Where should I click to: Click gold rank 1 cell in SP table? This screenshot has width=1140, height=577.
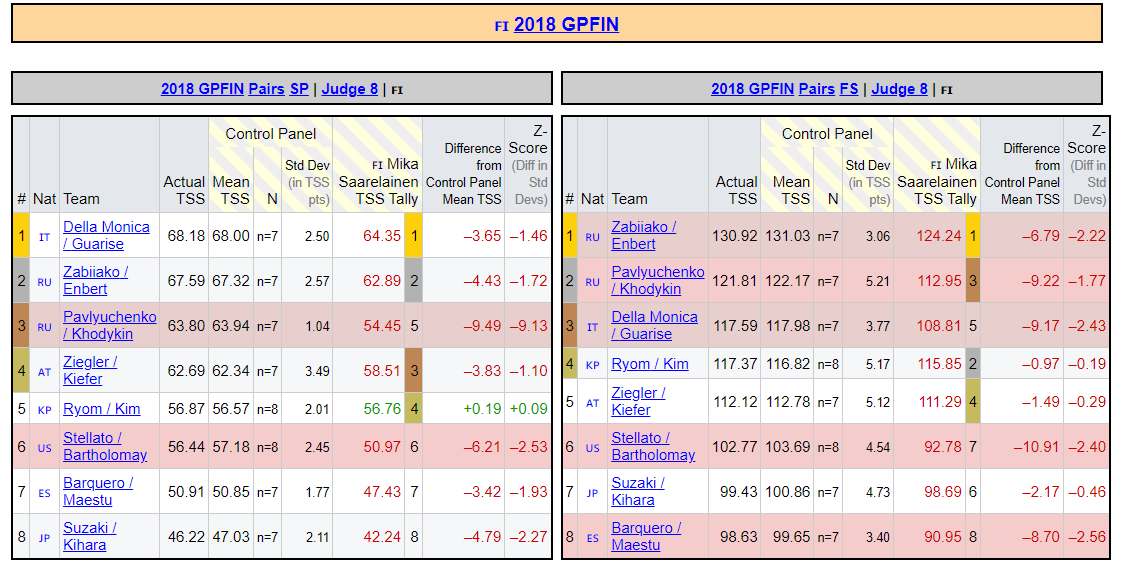click(20, 236)
